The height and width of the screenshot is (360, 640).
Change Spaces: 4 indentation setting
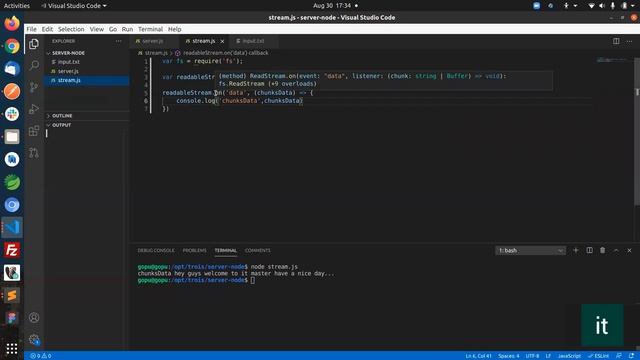coord(509,356)
